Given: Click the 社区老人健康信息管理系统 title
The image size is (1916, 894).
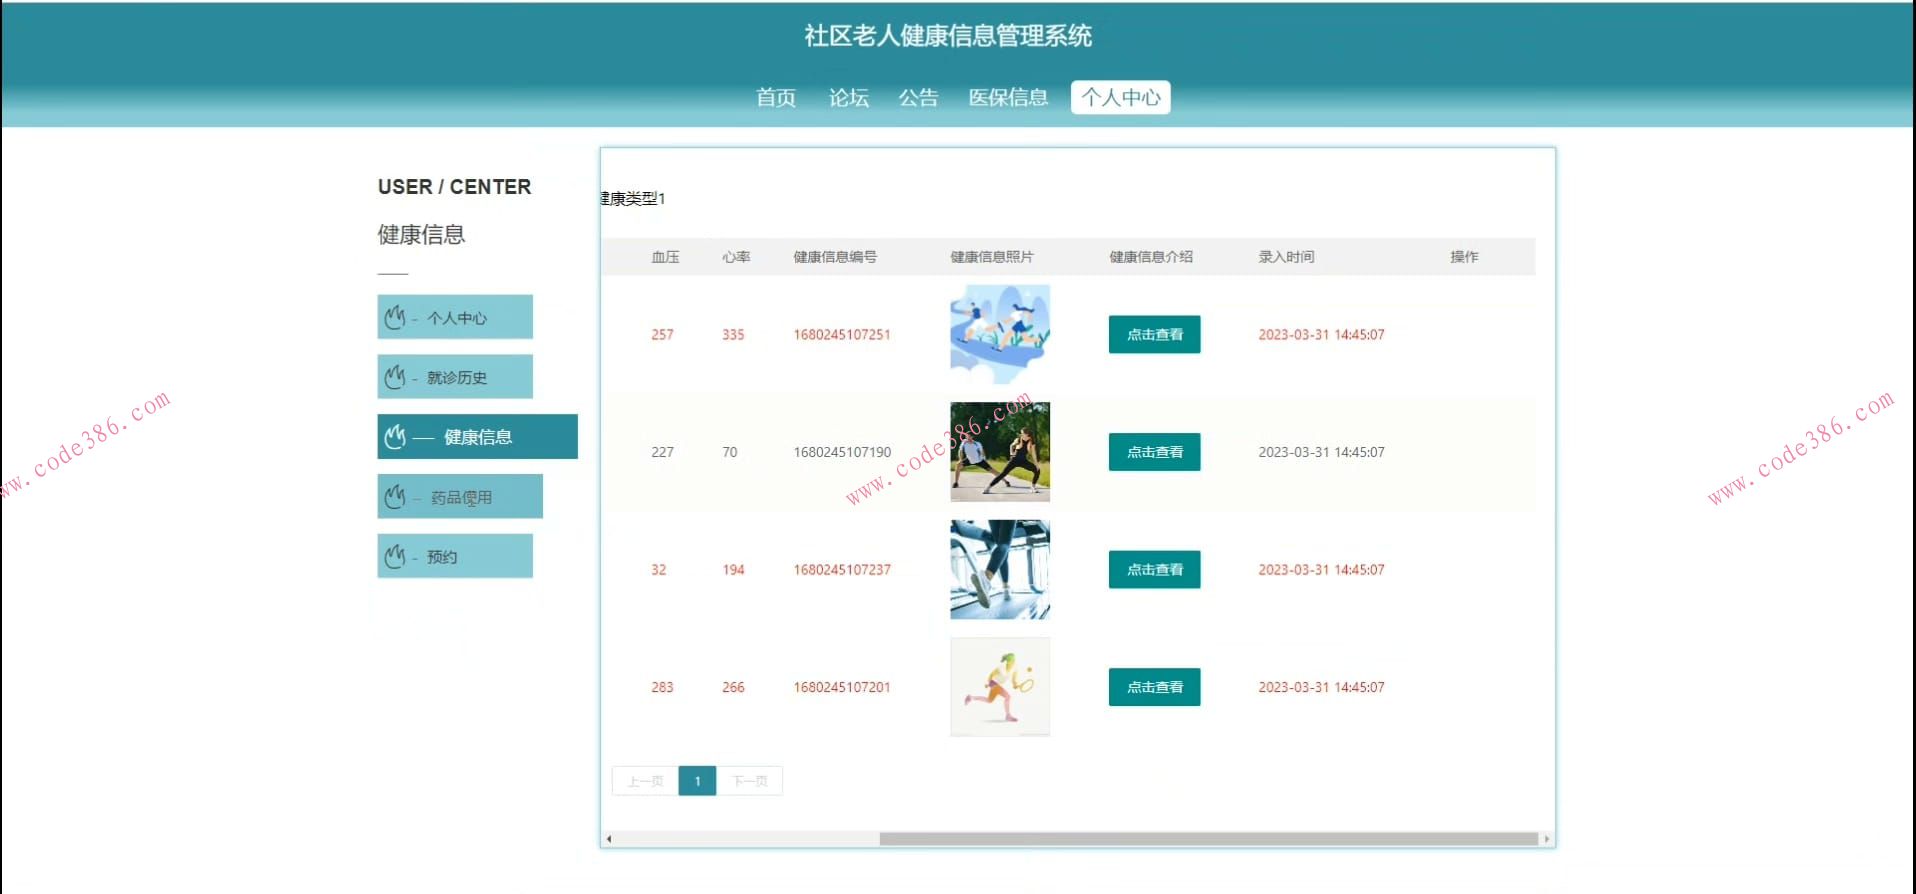Looking at the screenshot, I should 948,36.
